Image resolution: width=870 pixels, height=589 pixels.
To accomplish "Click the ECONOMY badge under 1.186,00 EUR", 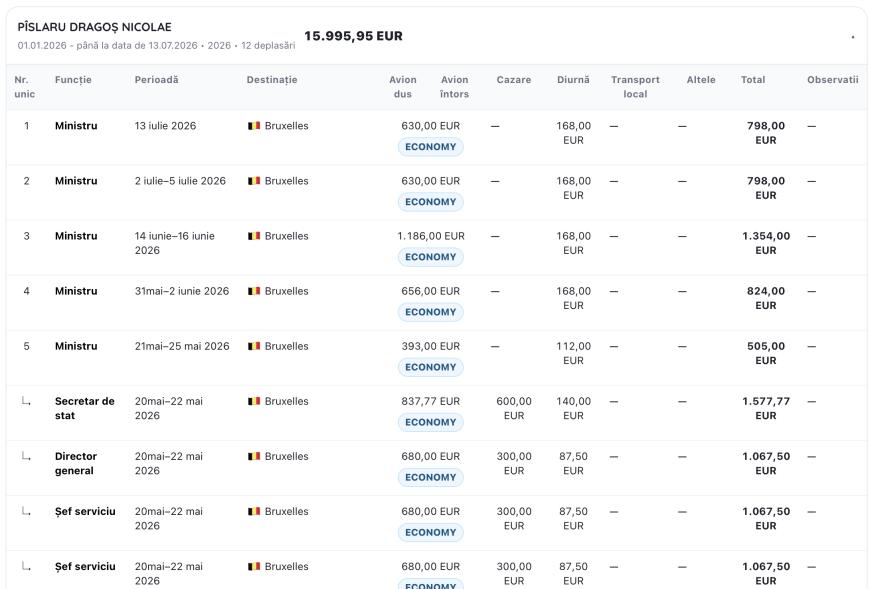I will (431, 257).
